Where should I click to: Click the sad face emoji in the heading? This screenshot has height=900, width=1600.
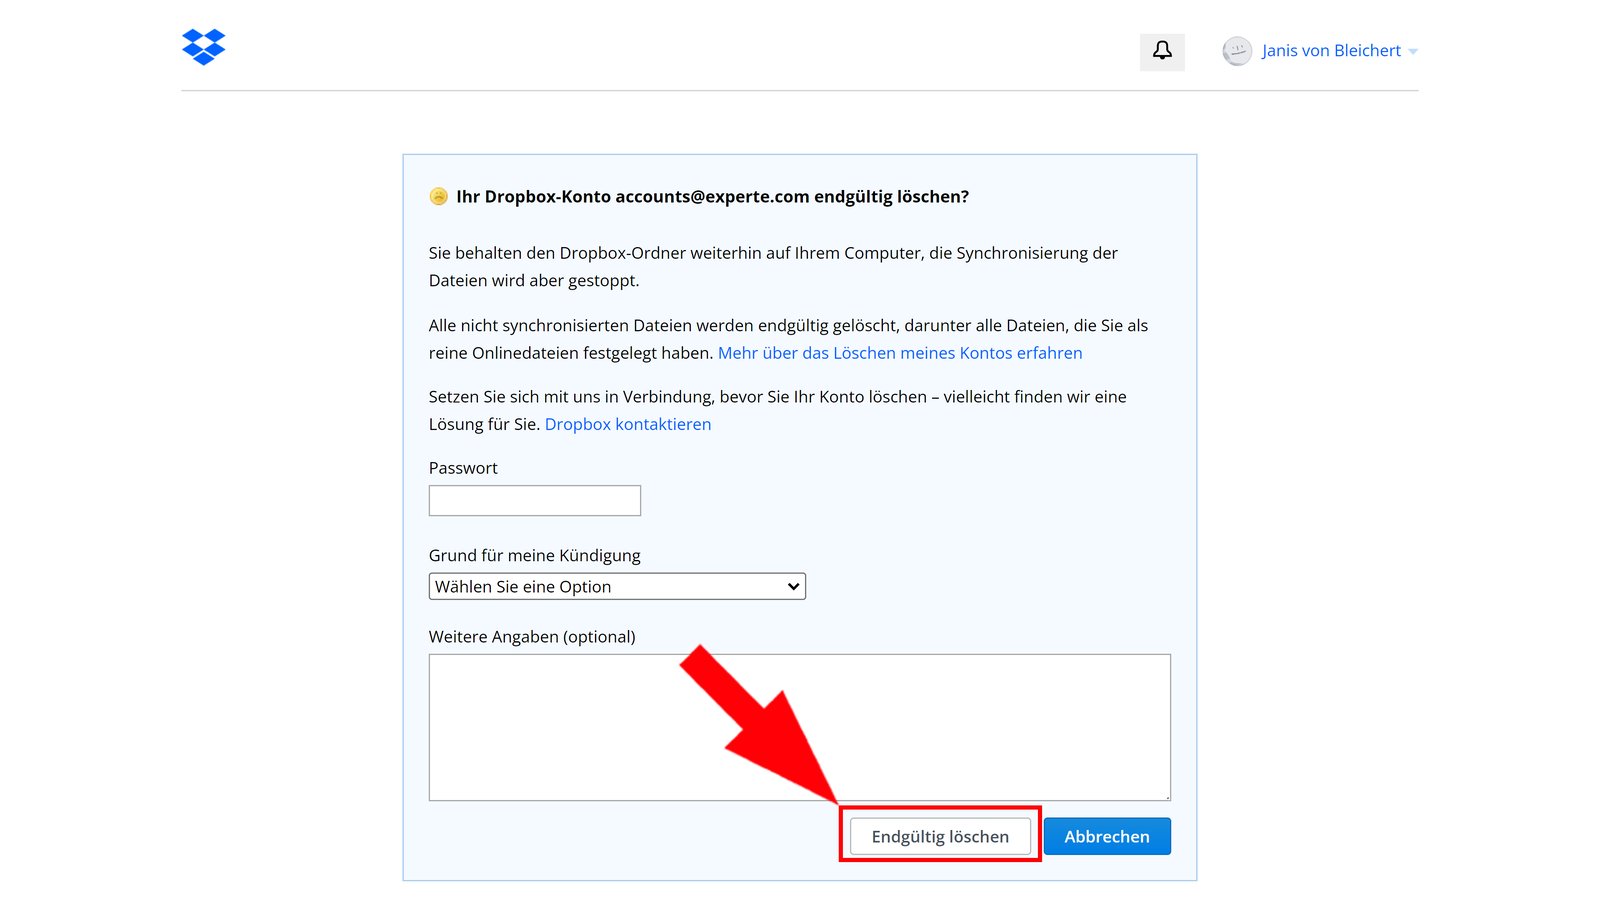point(438,197)
